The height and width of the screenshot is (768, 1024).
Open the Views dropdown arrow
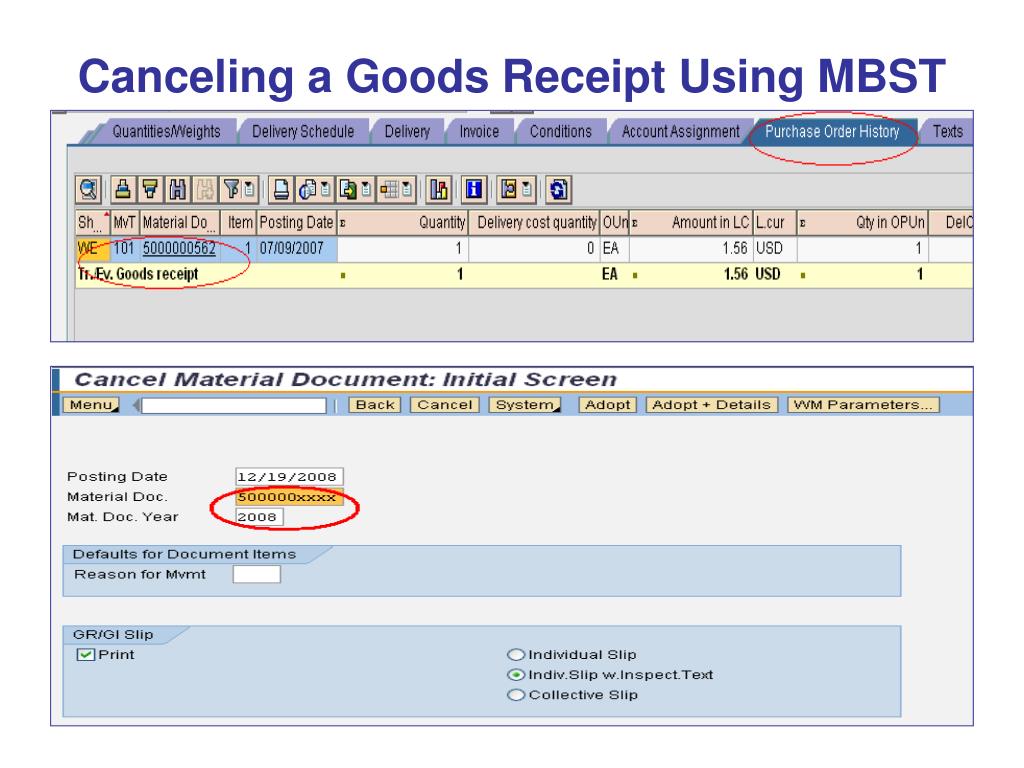326,189
